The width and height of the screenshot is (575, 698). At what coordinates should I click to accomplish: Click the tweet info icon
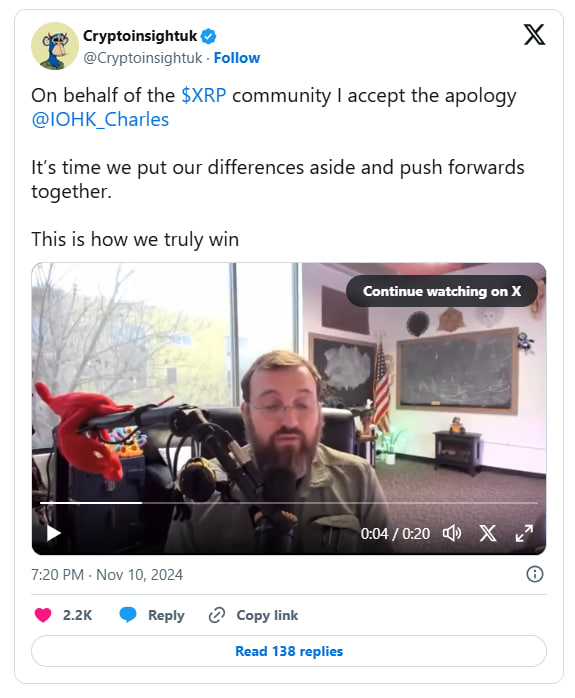[535, 574]
